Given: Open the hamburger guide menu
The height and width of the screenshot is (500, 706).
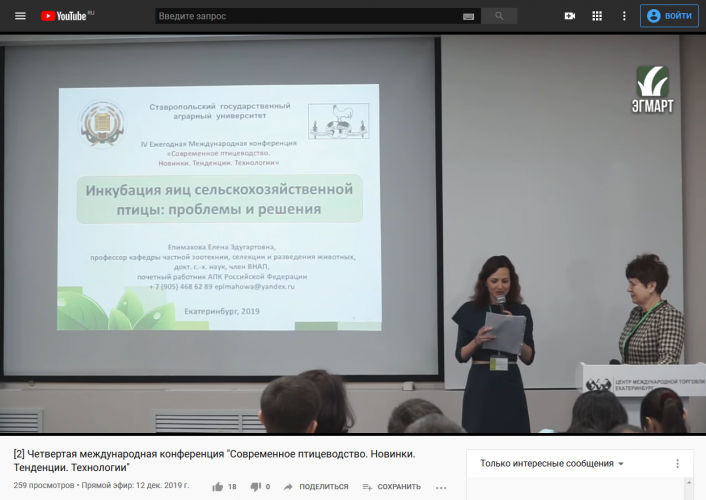Looking at the screenshot, I should click(x=20, y=16).
